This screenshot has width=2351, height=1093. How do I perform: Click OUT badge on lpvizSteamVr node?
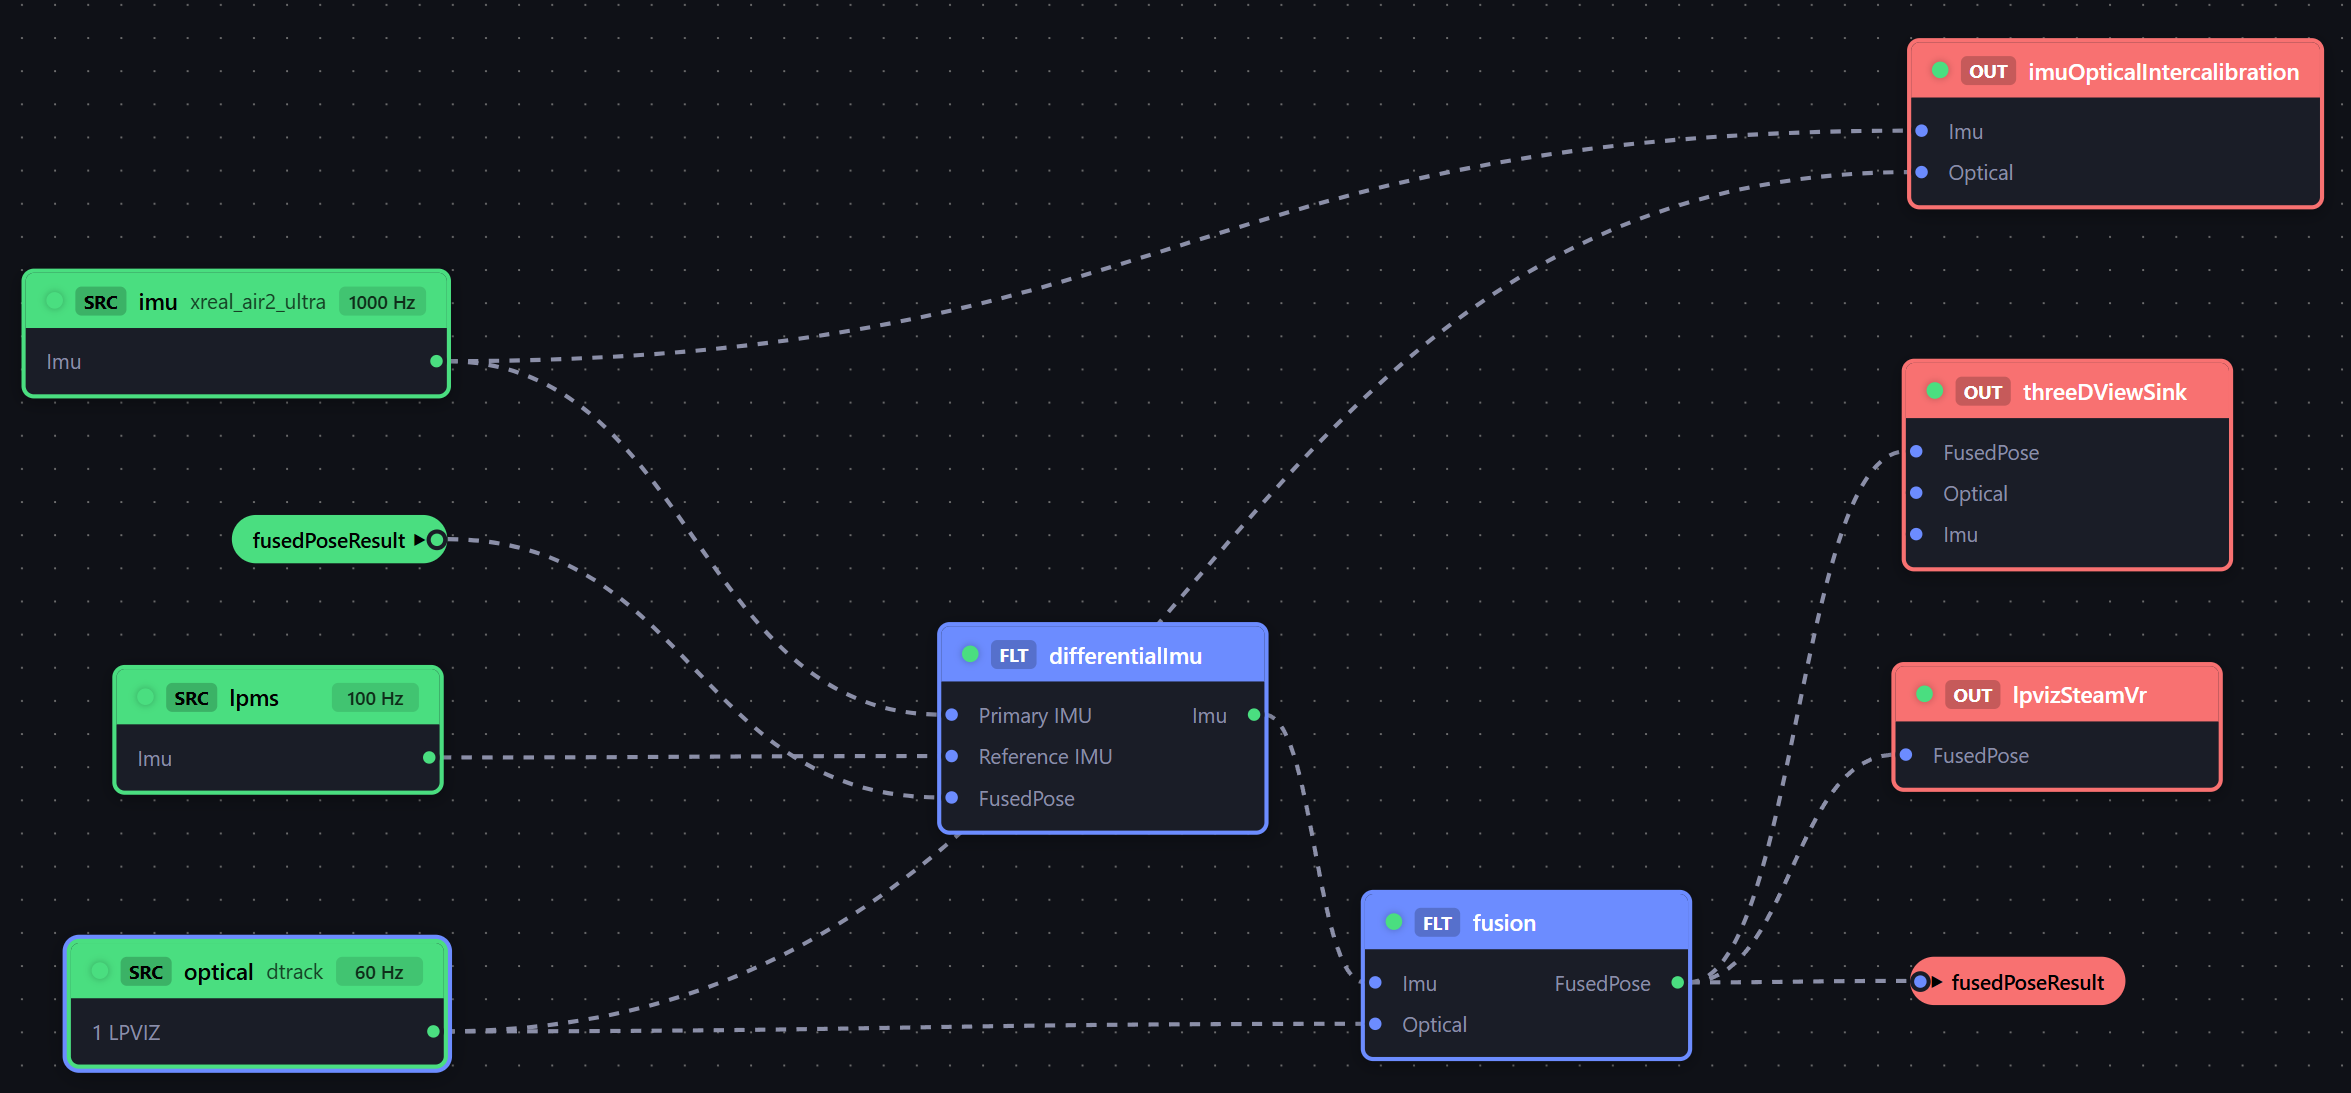1973,695
